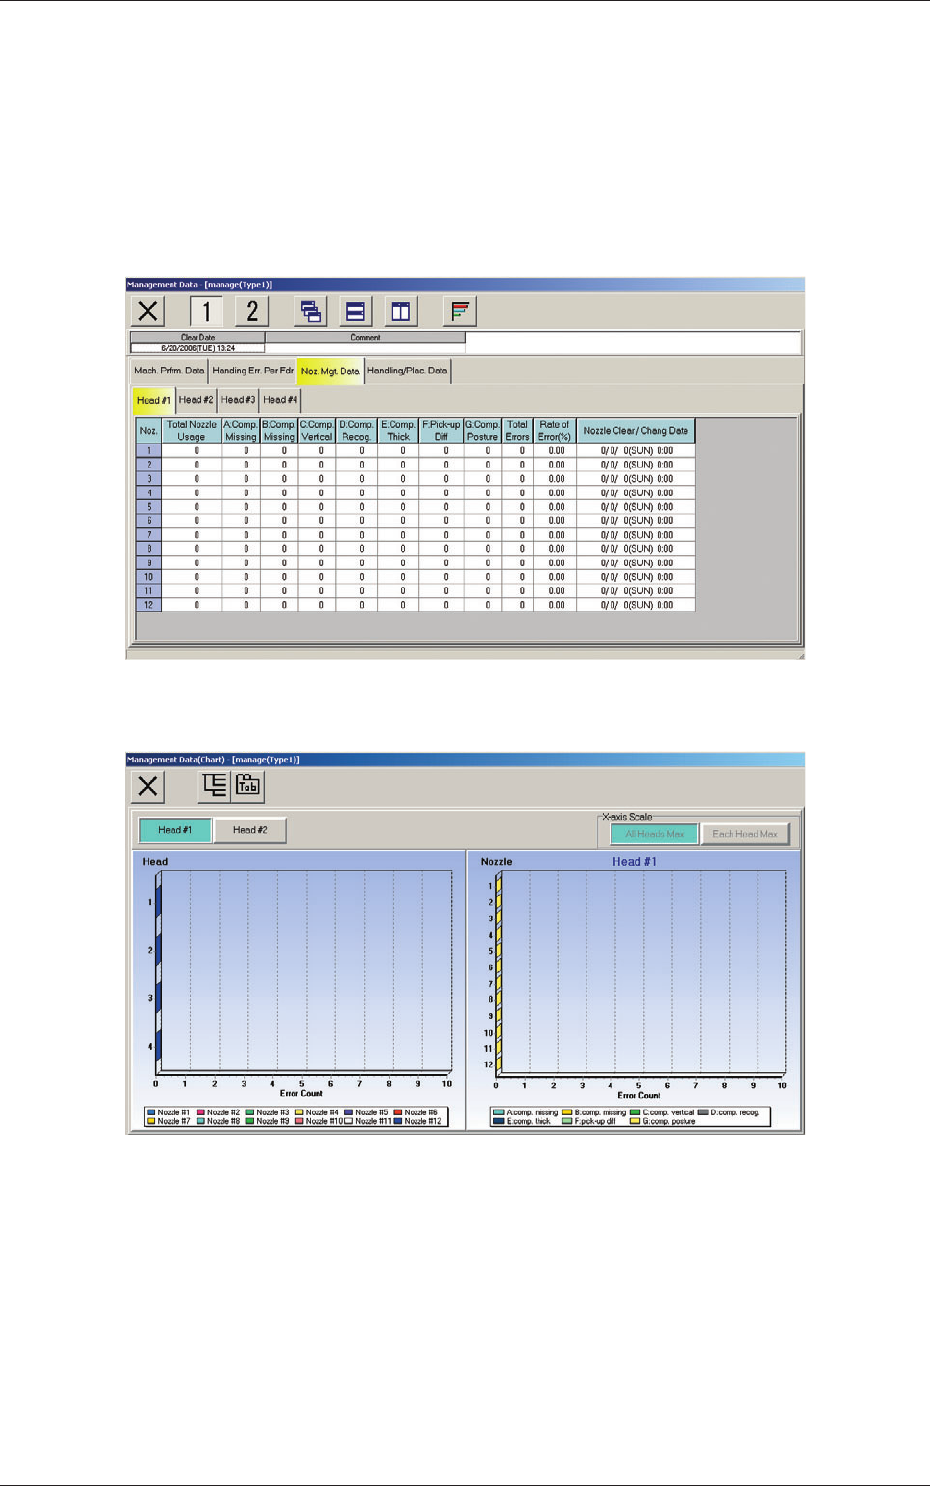Click A:comp. missing legend swatch
The height and width of the screenshot is (1486, 930).
click(x=498, y=1112)
